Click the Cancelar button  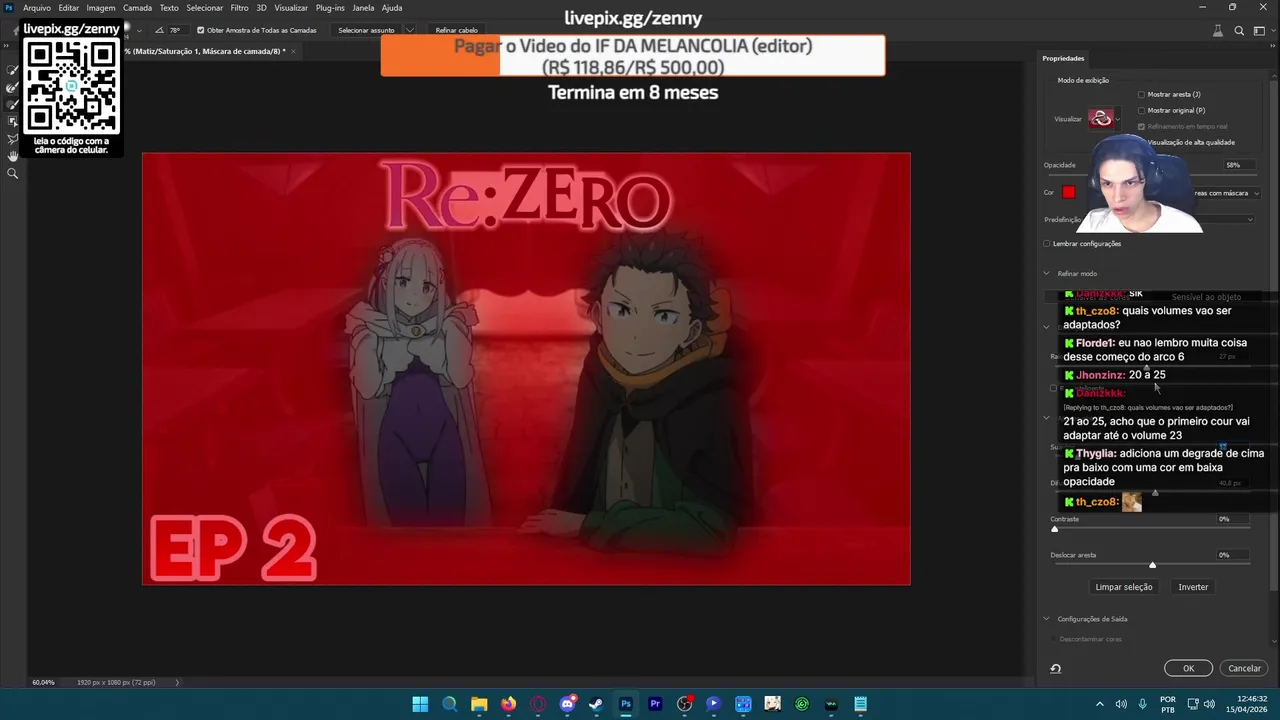point(1244,668)
